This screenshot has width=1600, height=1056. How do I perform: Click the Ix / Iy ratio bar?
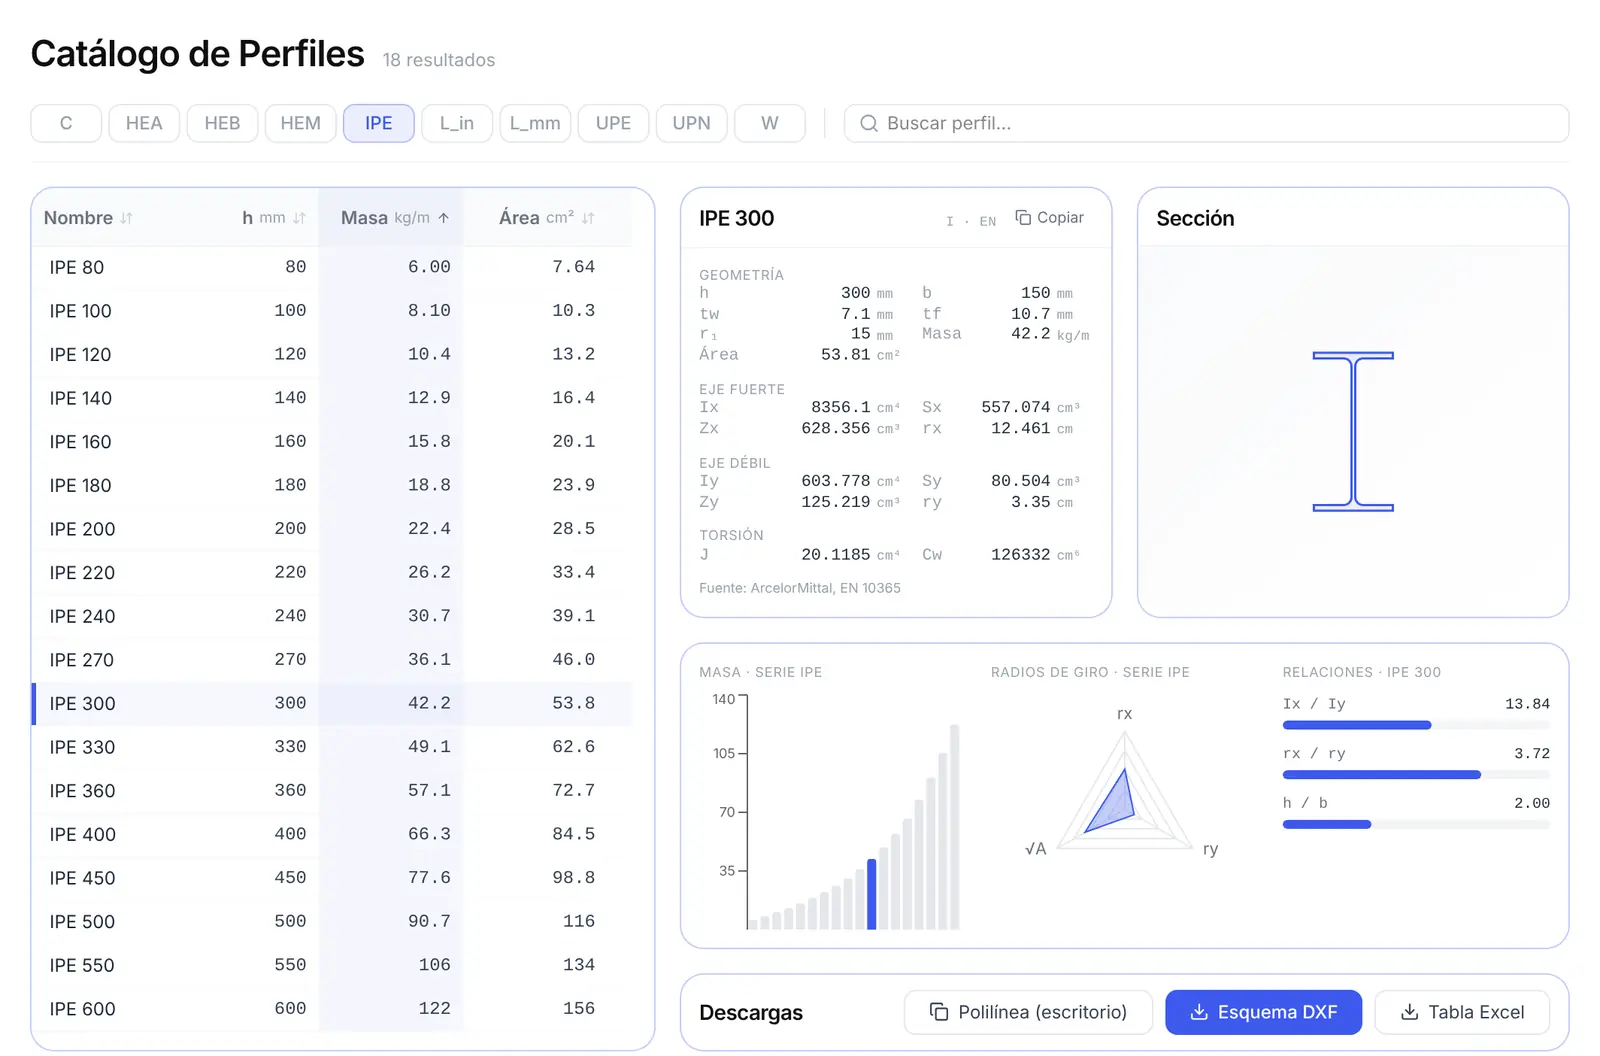1416,725
